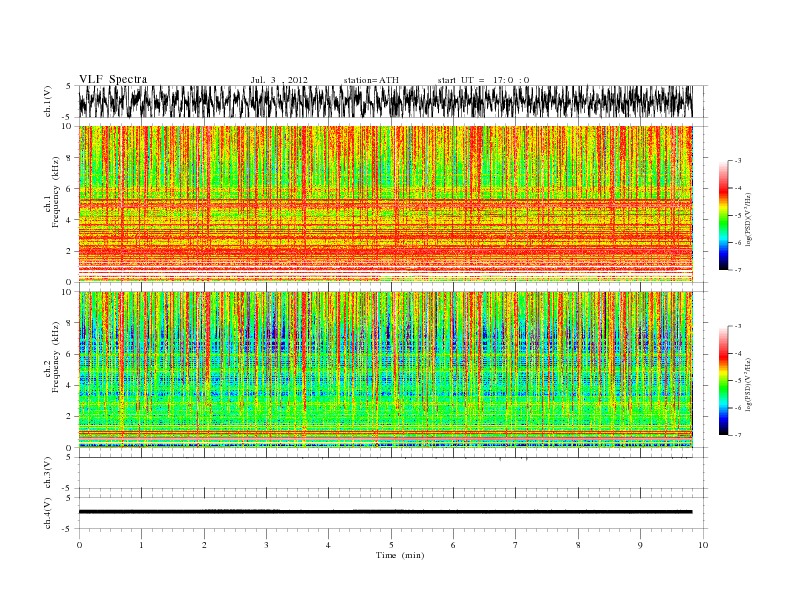Click the "ch.2 Frequency (kHz)" axis label
This screenshot has height=612, width=792.
(52, 358)
